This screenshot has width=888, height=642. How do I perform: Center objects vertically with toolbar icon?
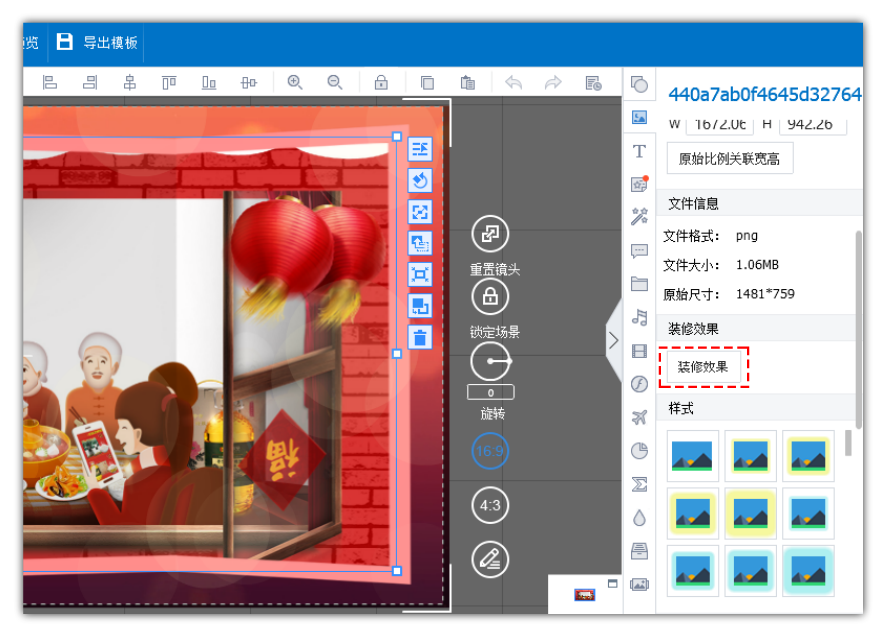(x=249, y=83)
